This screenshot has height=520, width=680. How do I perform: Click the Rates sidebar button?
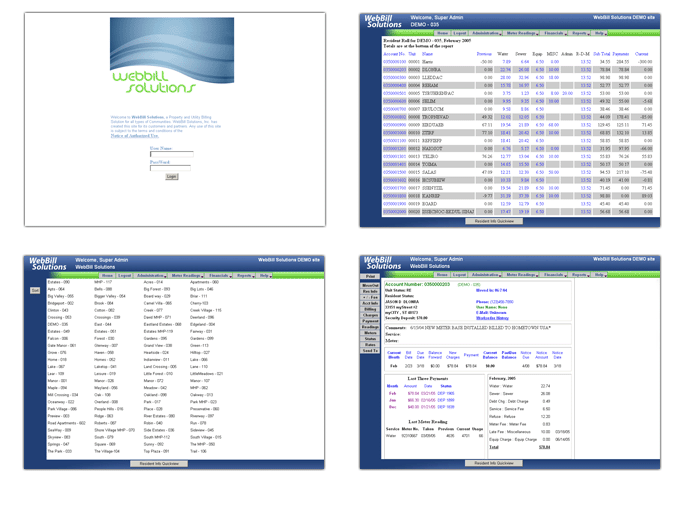tap(370, 345)
